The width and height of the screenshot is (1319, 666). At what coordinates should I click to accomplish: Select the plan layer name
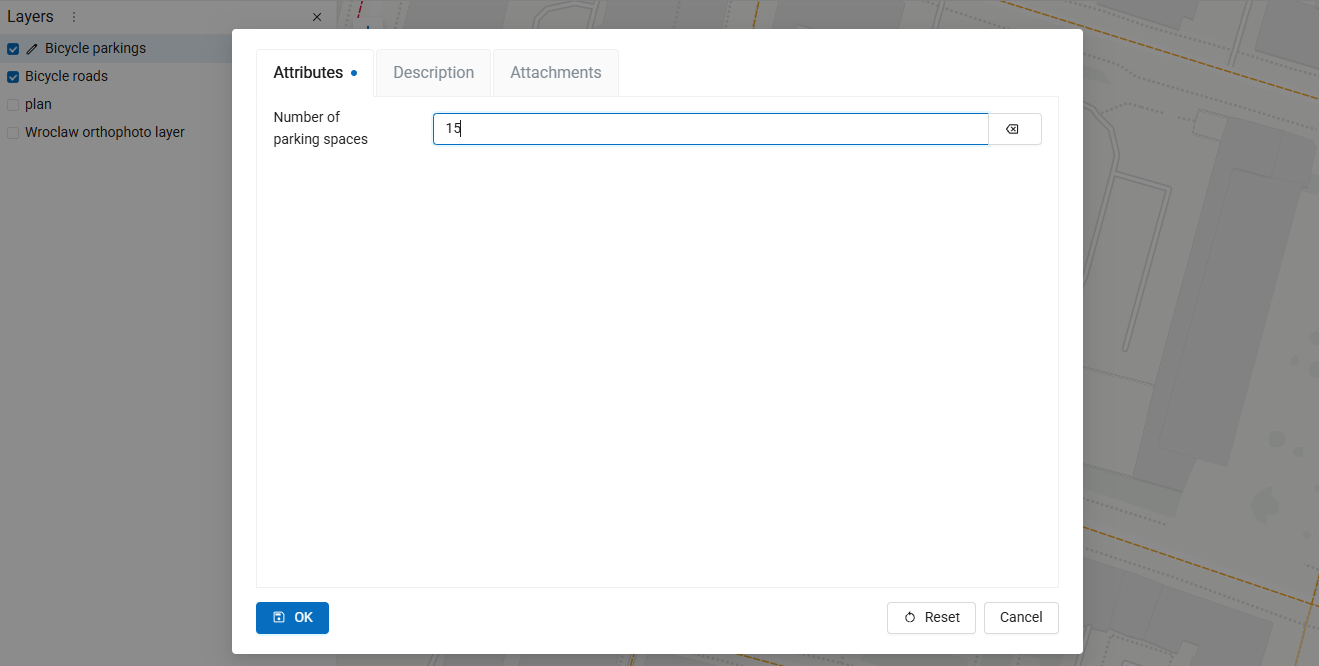(38, 105)
